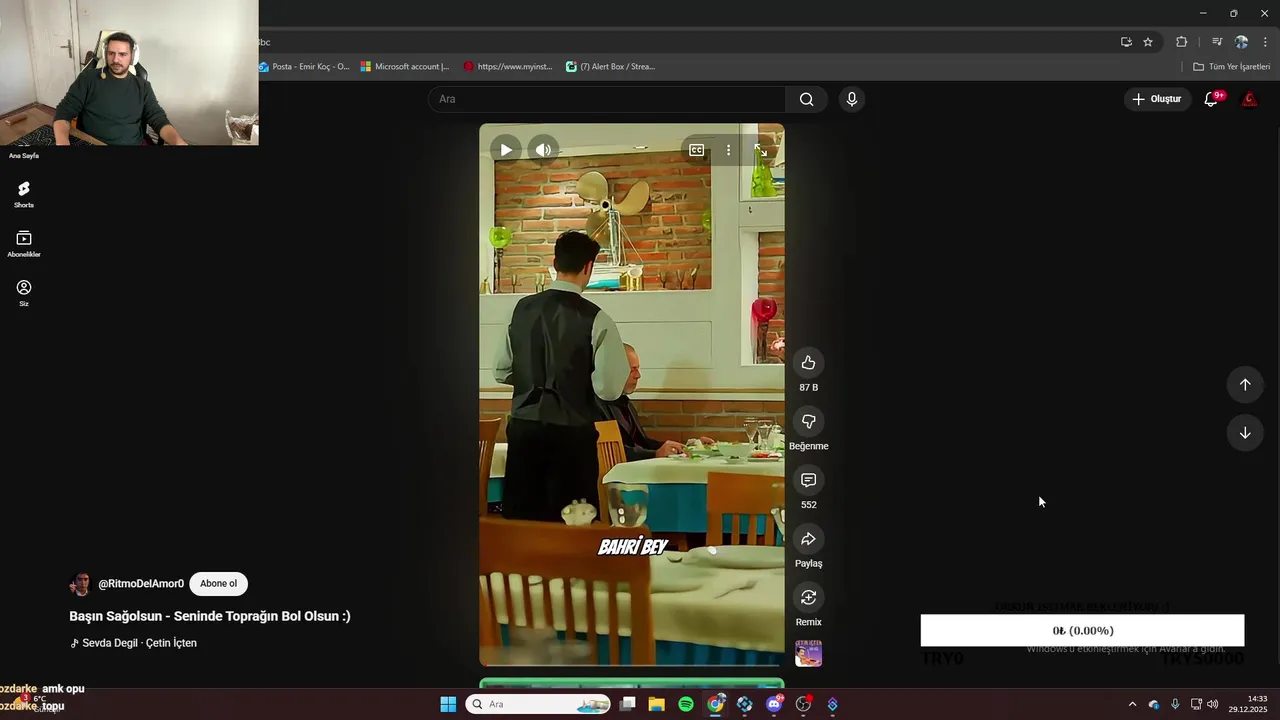Open Chrome extensions puzzle icon
Screen dimensions: 1280x720
click(x=1182, y=42)
